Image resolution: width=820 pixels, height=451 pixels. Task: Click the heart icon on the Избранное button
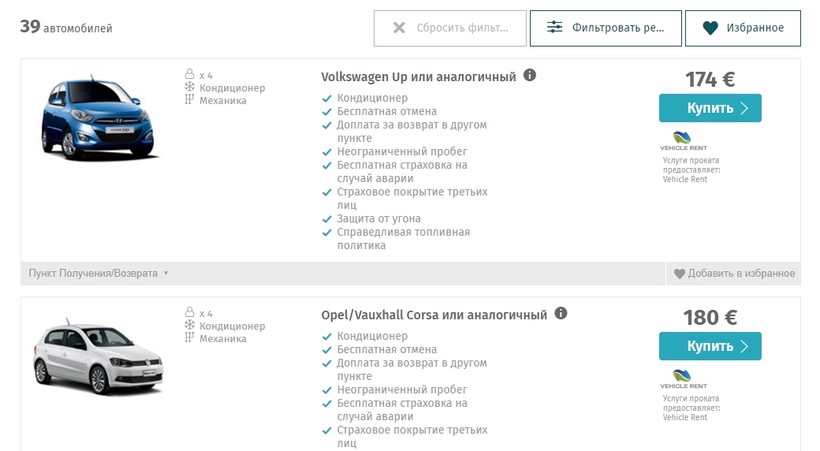click(x=711, y=28)
